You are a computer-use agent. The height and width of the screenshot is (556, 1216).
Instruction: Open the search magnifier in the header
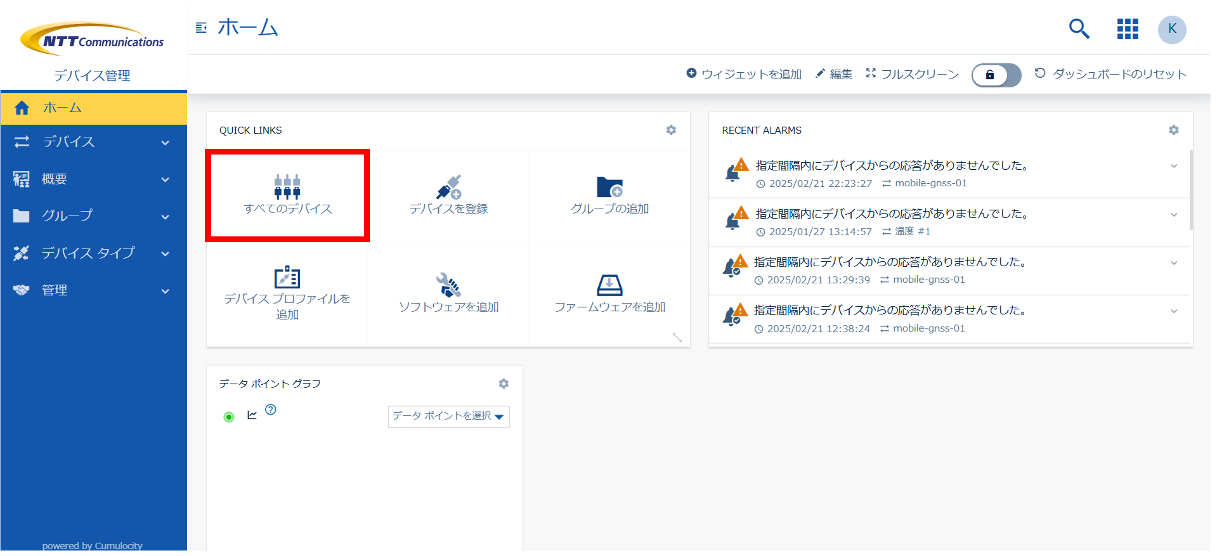coord(1079,29)
